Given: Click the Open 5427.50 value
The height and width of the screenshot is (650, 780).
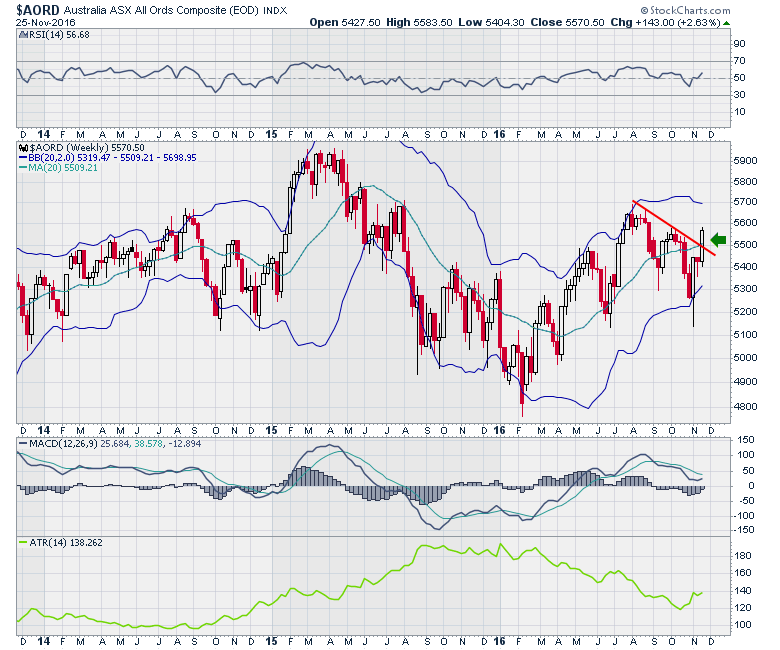Looking at the screenshot, I should tap(345, 22).
